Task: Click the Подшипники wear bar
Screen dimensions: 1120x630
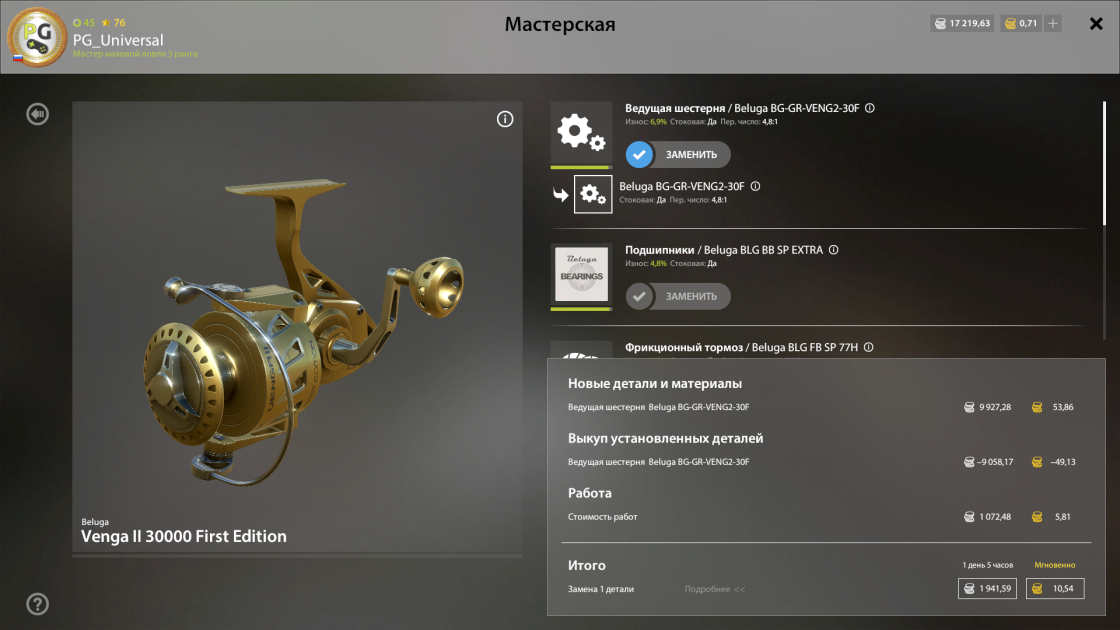Action: point(581,309)
